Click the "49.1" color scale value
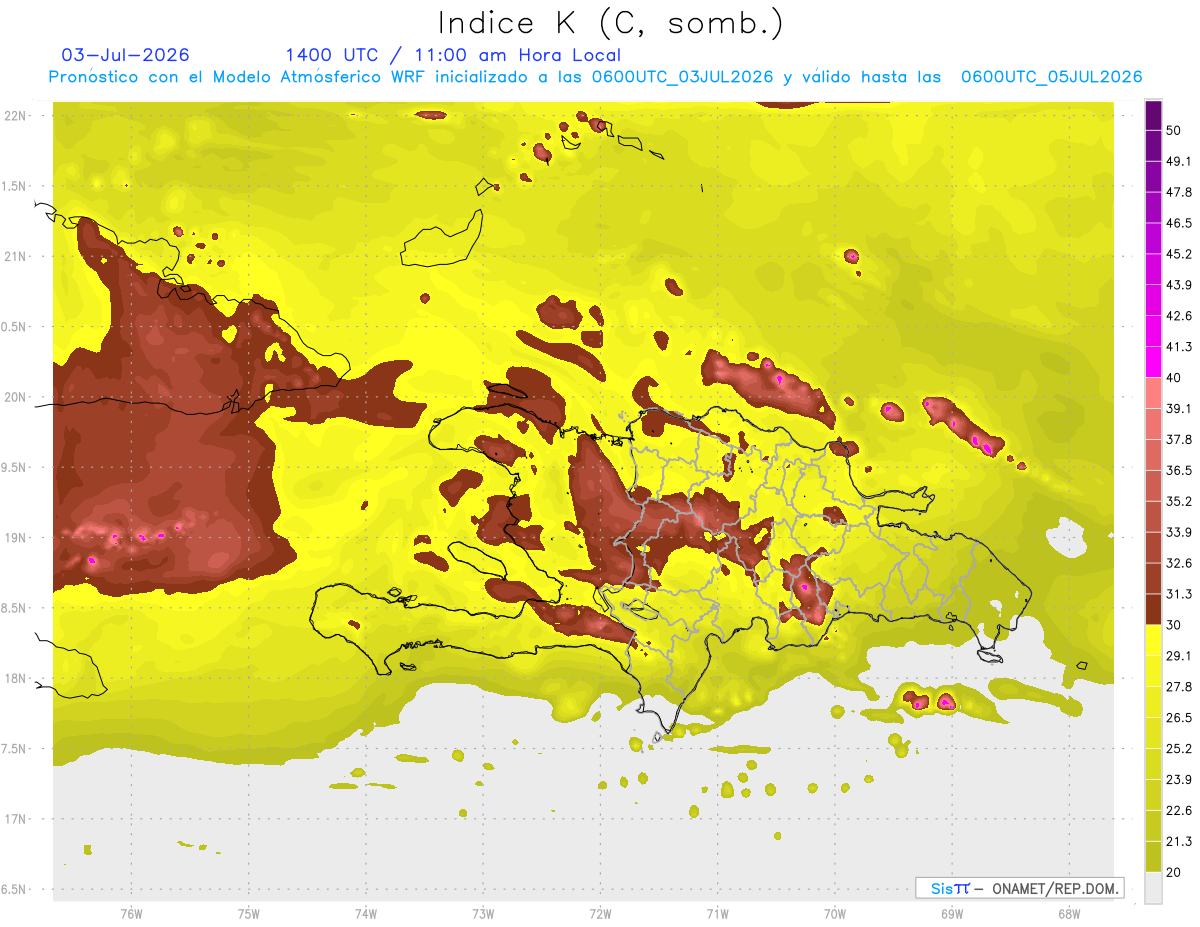Screen dimensions: 1200x927 (1179, 161)
